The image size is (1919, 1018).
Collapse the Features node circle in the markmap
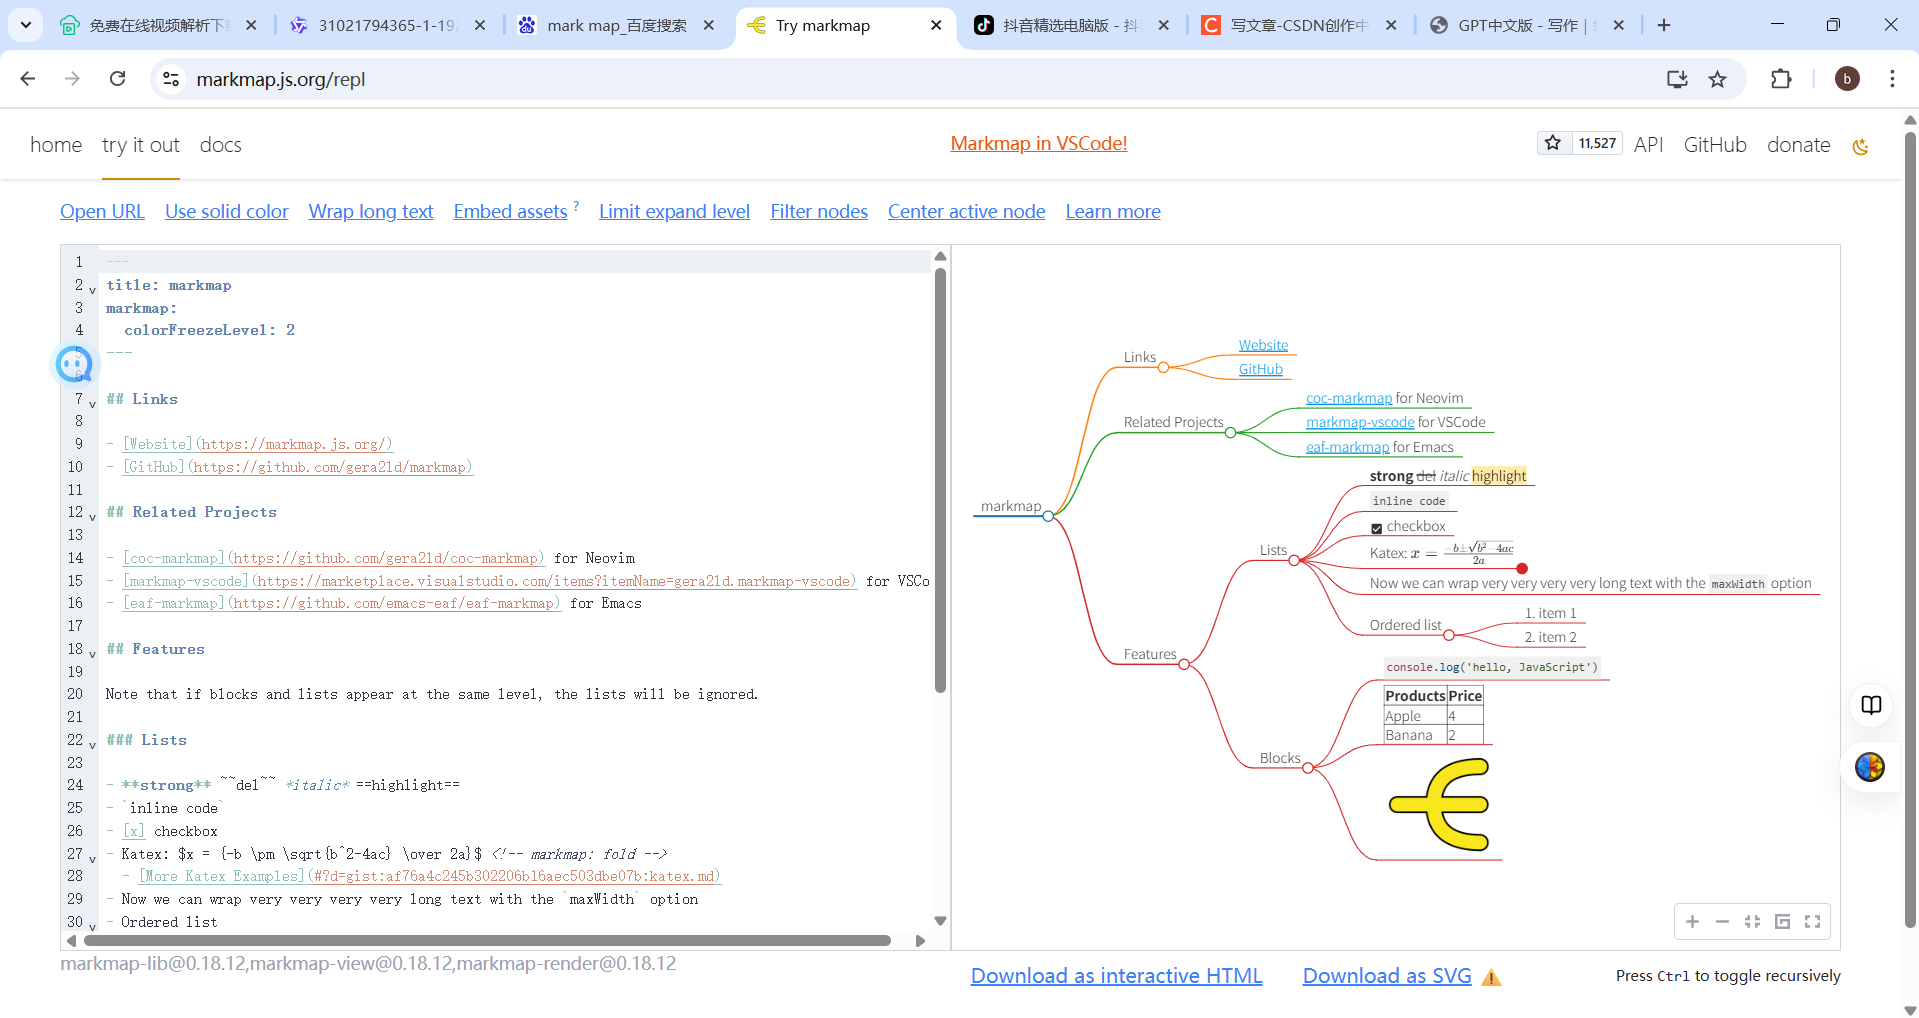pyautogui.click(x=1184, y=664)
